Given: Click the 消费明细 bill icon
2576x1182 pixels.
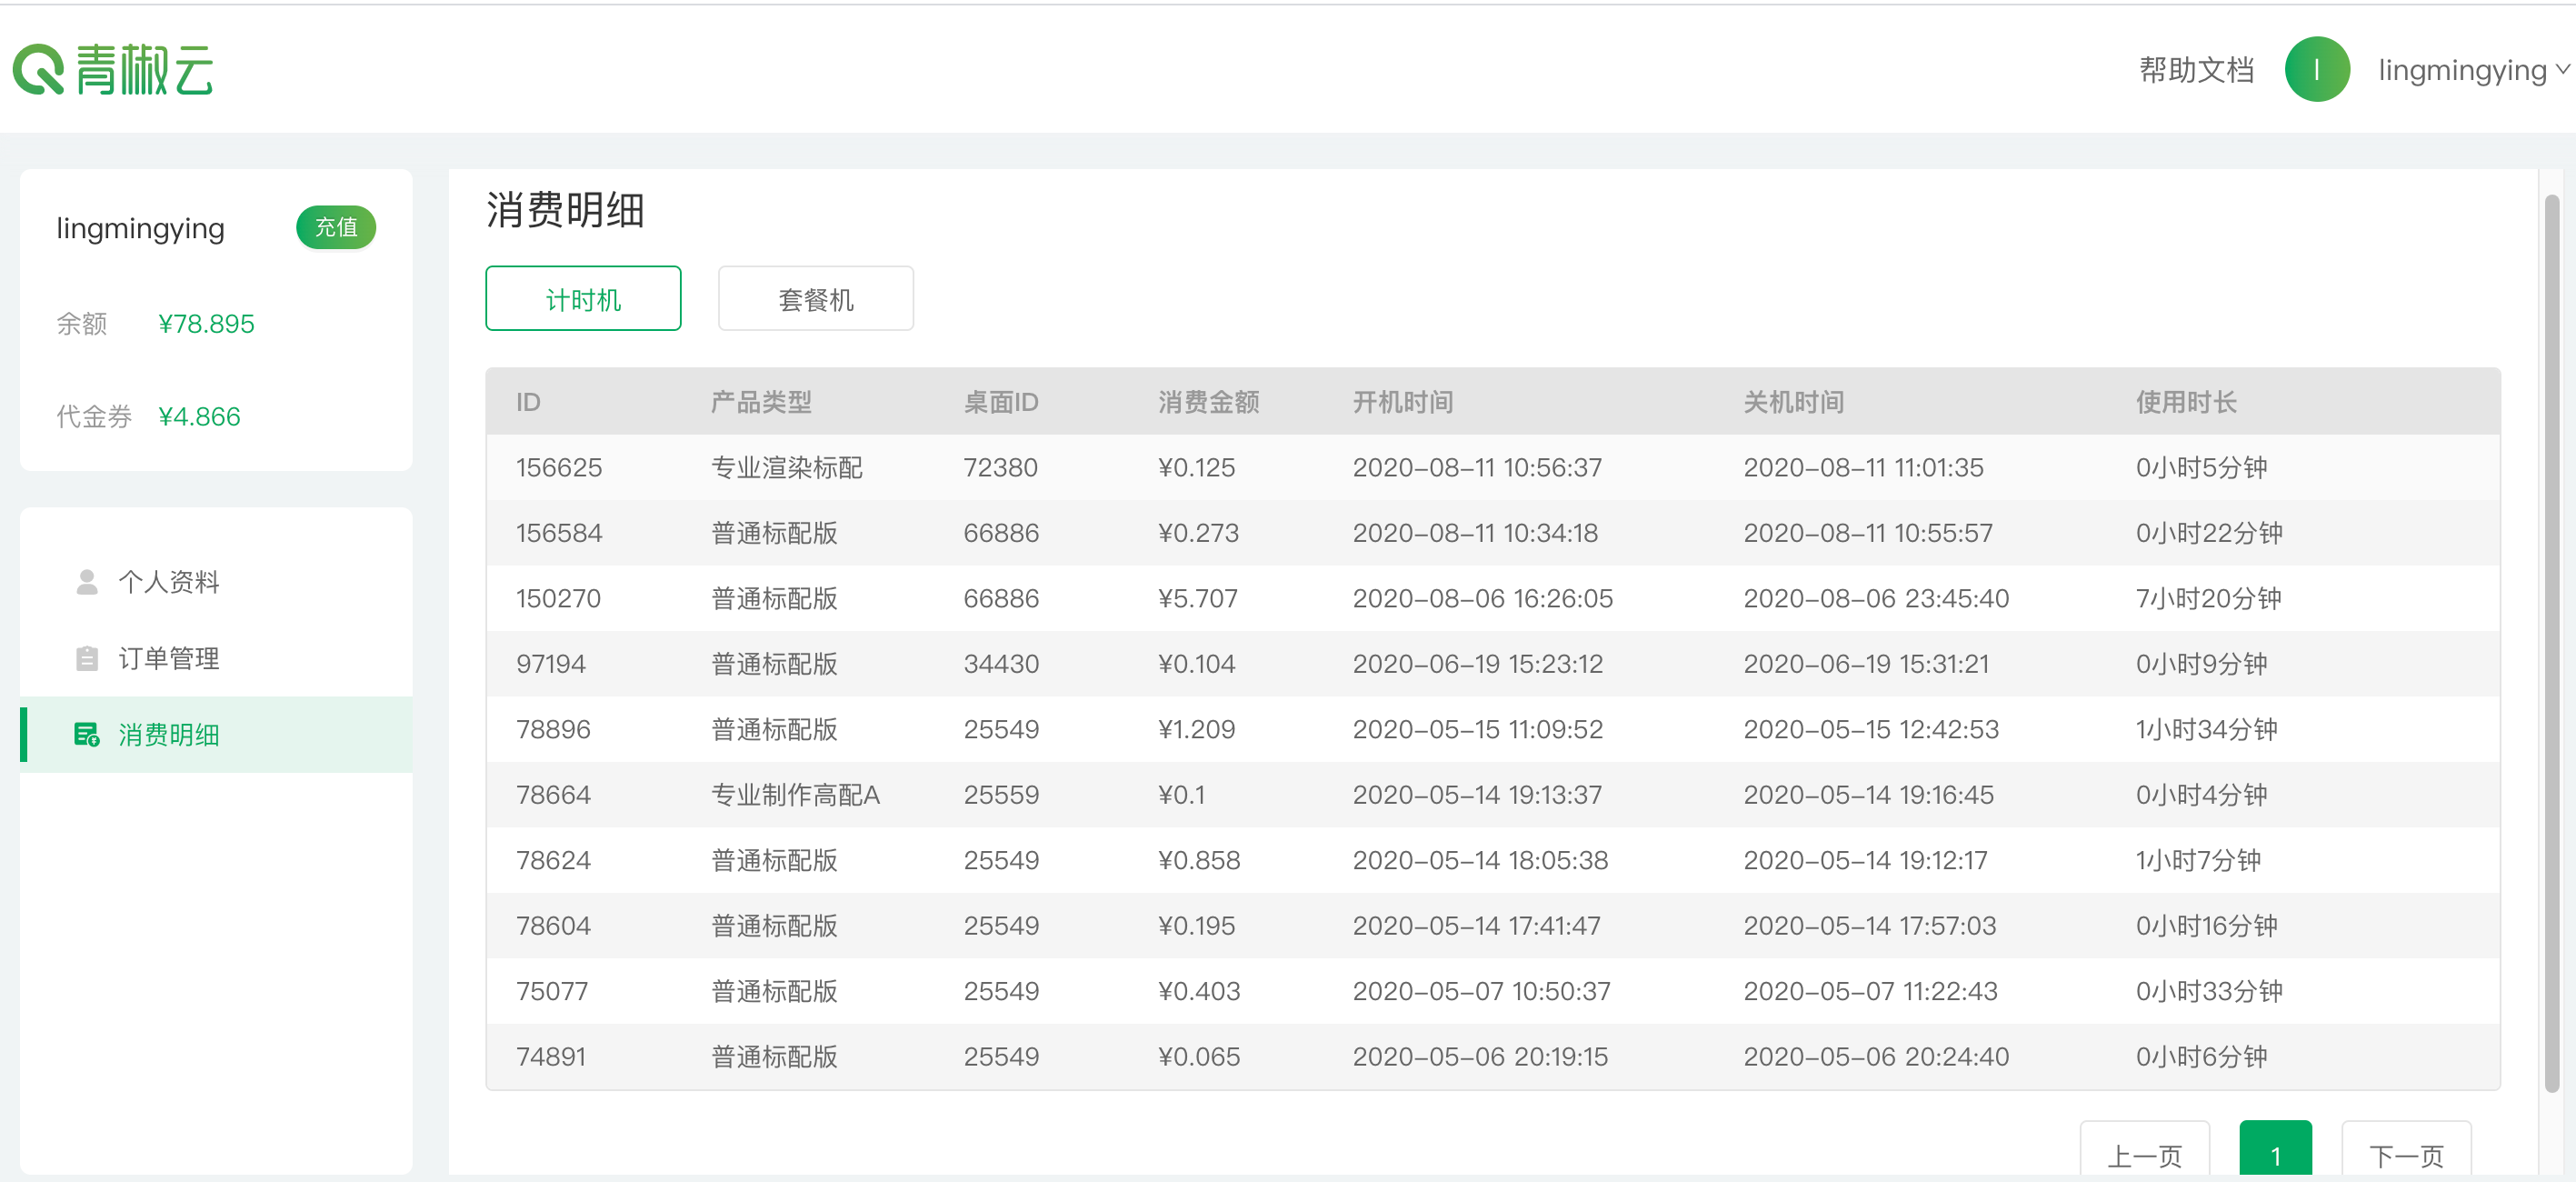Looking at the screenshot, I should (x=87, y=735).
